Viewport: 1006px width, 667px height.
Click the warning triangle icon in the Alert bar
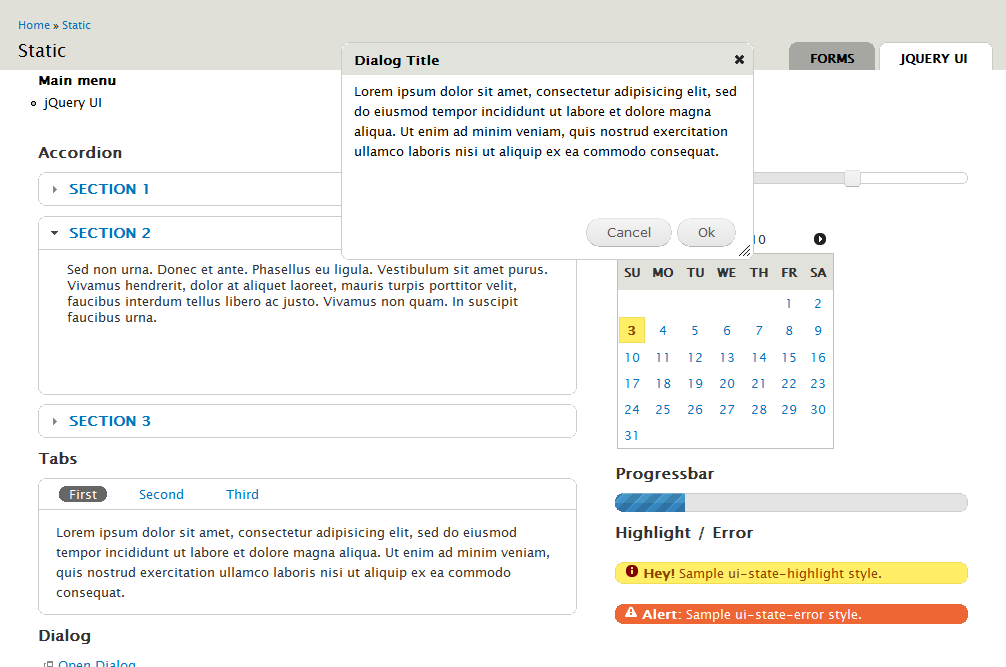(x=630, y=613)
